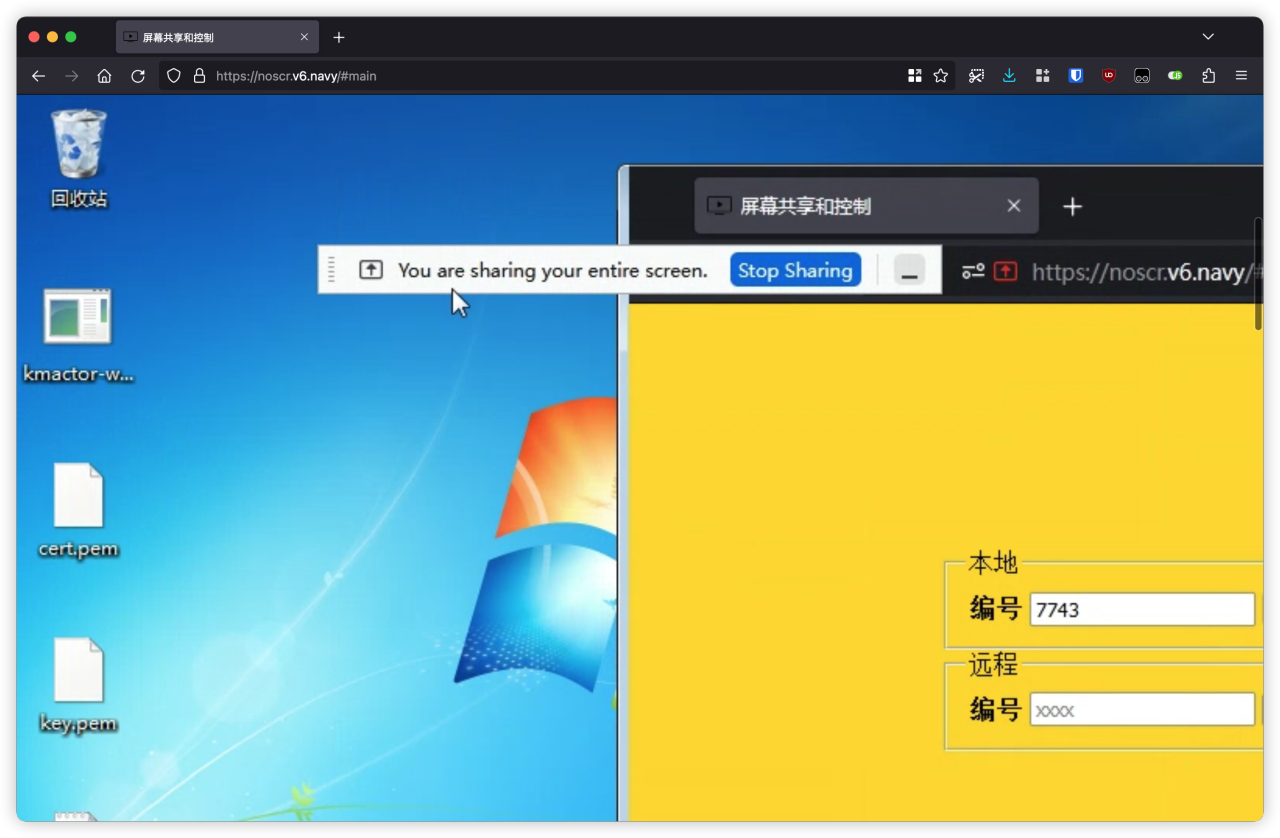1280x838 pixels.
Task: Click the forward navigation arrow
Action: point(71,76)
